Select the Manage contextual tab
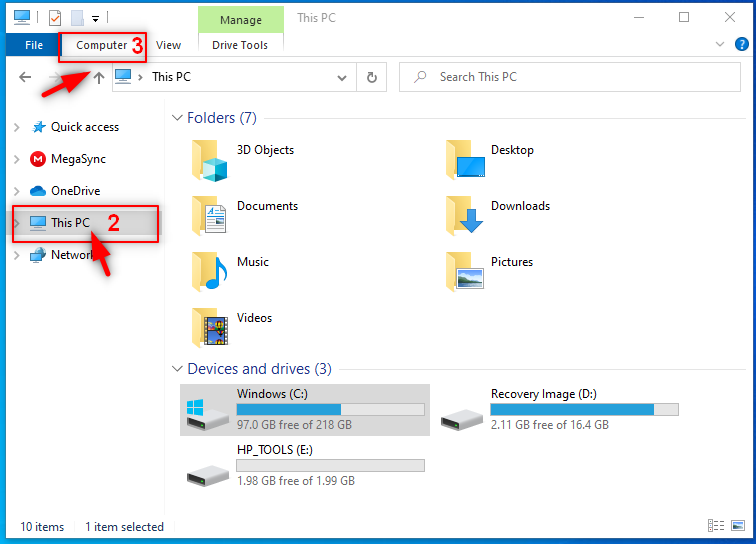Screen dimensions: 756x544 [241, 20]
